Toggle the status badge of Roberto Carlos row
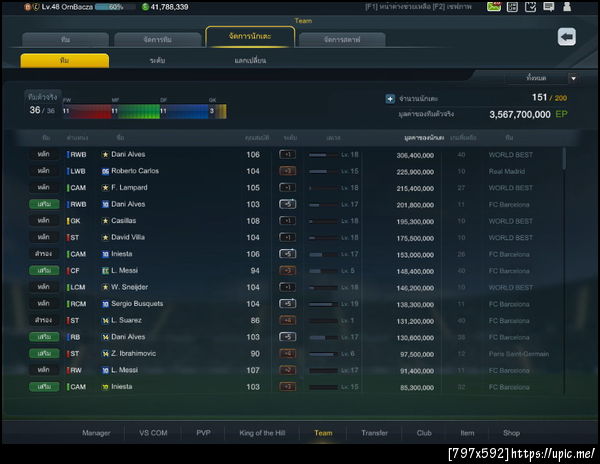600x464 pixels. 44,171
